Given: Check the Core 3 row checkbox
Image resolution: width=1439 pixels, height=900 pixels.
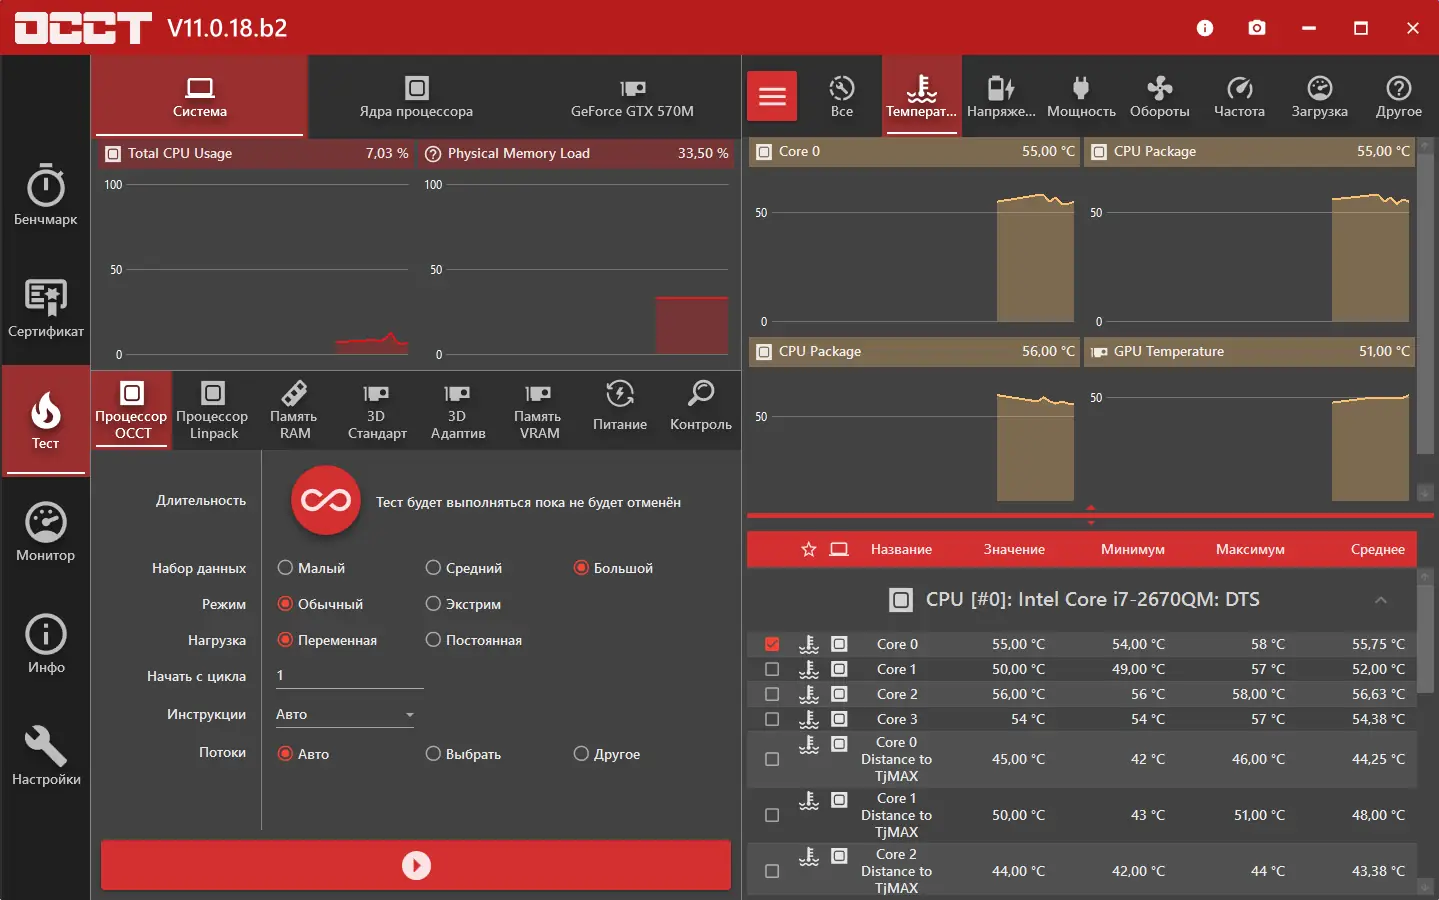Looking at the screenshot, I should coord(772,719).
